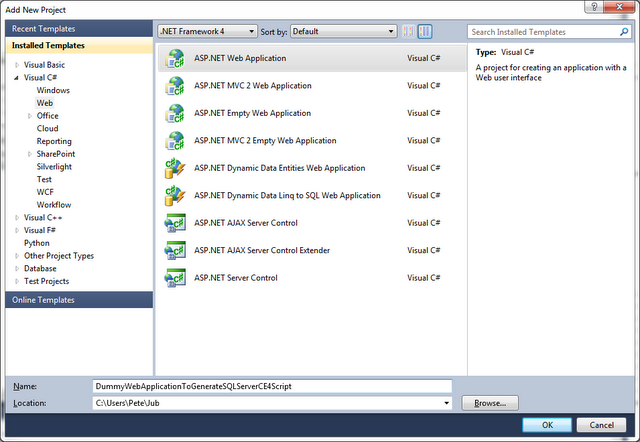Click the Dynamic Data Entities Web Application icon
This screenshot has width=640, height=442.
175,168
